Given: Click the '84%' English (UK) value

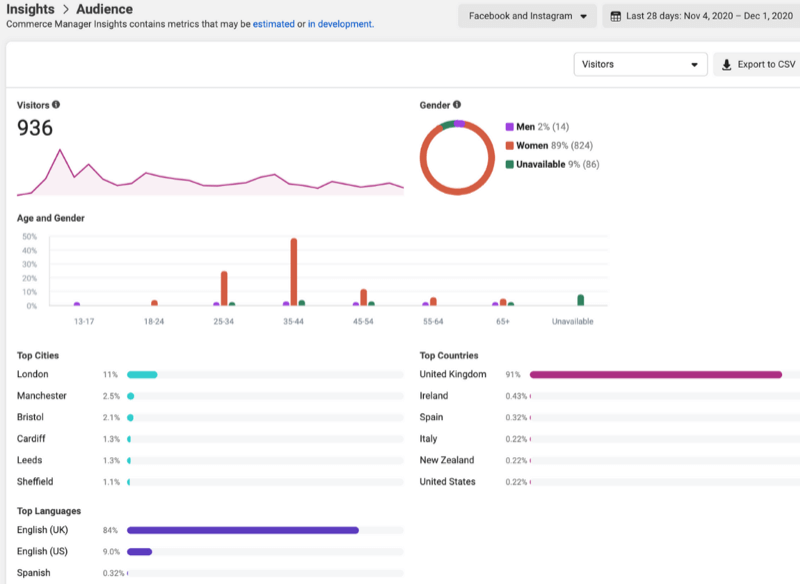Looking at the screenshot, I should (x=110, y=530).
